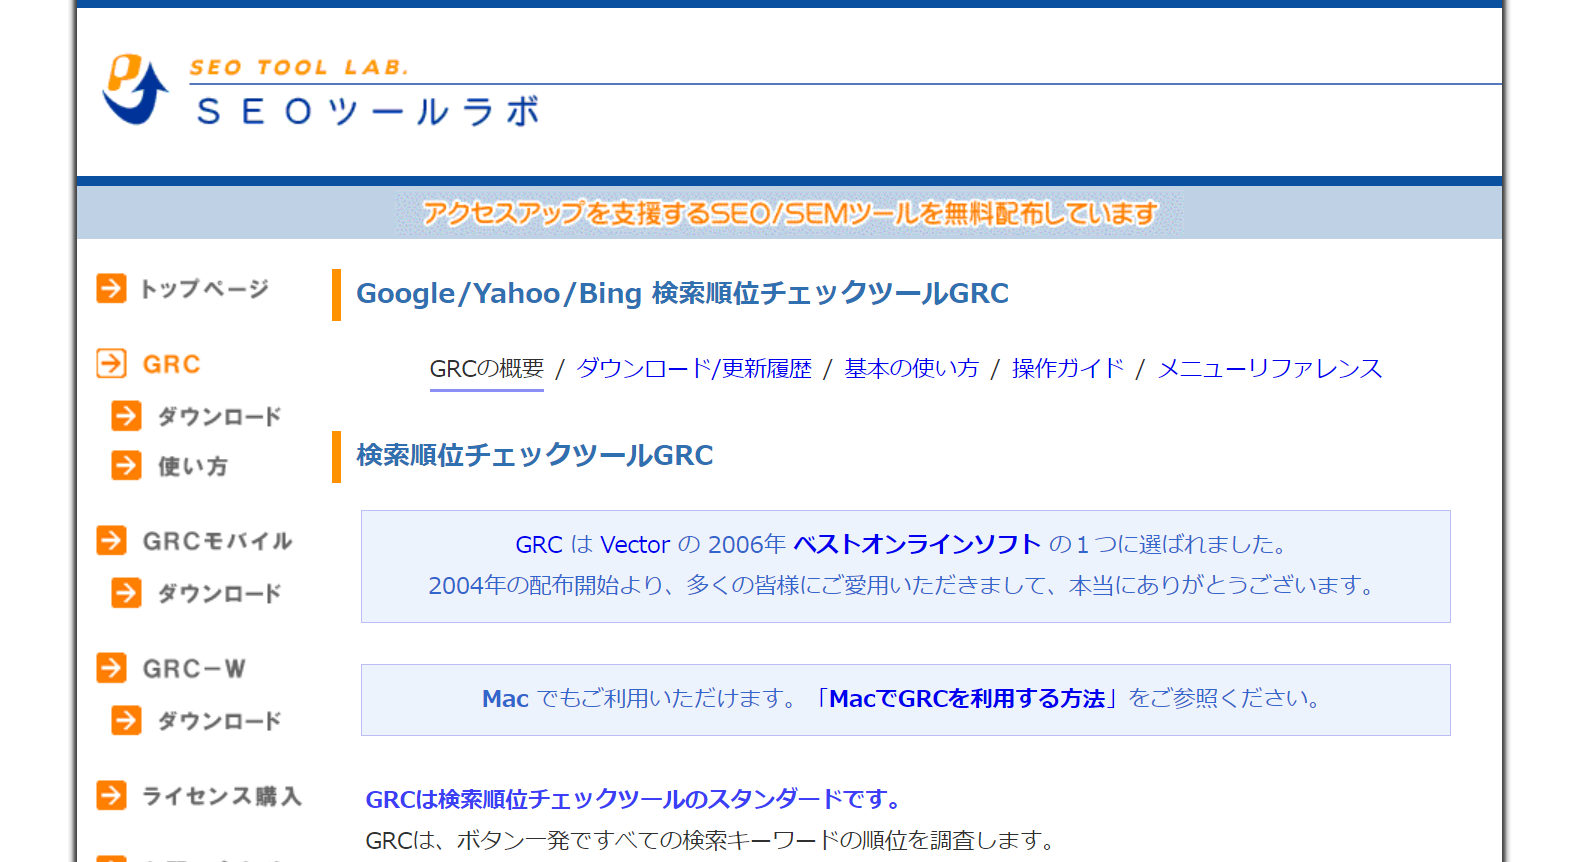The width and height of the screenshot is (1587, 862).
Task: Click the arrow icon beside GRC in the sidebar
Action: point(111,363)
